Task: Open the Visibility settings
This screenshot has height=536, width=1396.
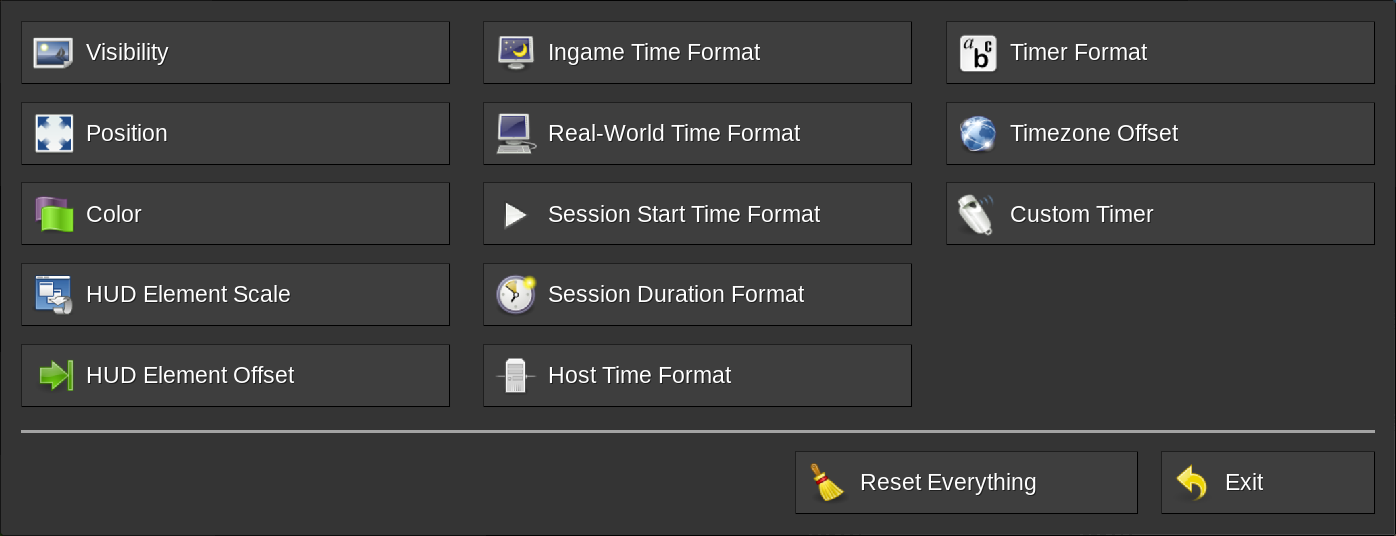Action: point(235,53)
